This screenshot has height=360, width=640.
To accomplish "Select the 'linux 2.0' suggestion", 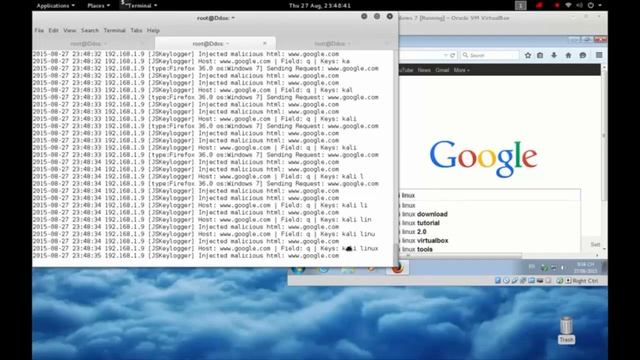I will pos(414,231).
